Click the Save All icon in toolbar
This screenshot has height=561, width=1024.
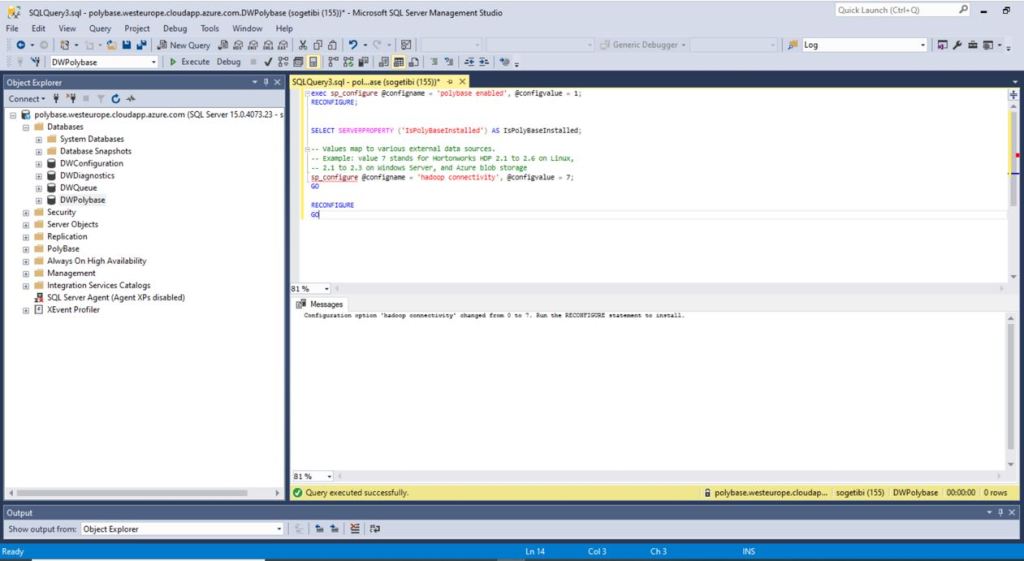pos(141,45)
